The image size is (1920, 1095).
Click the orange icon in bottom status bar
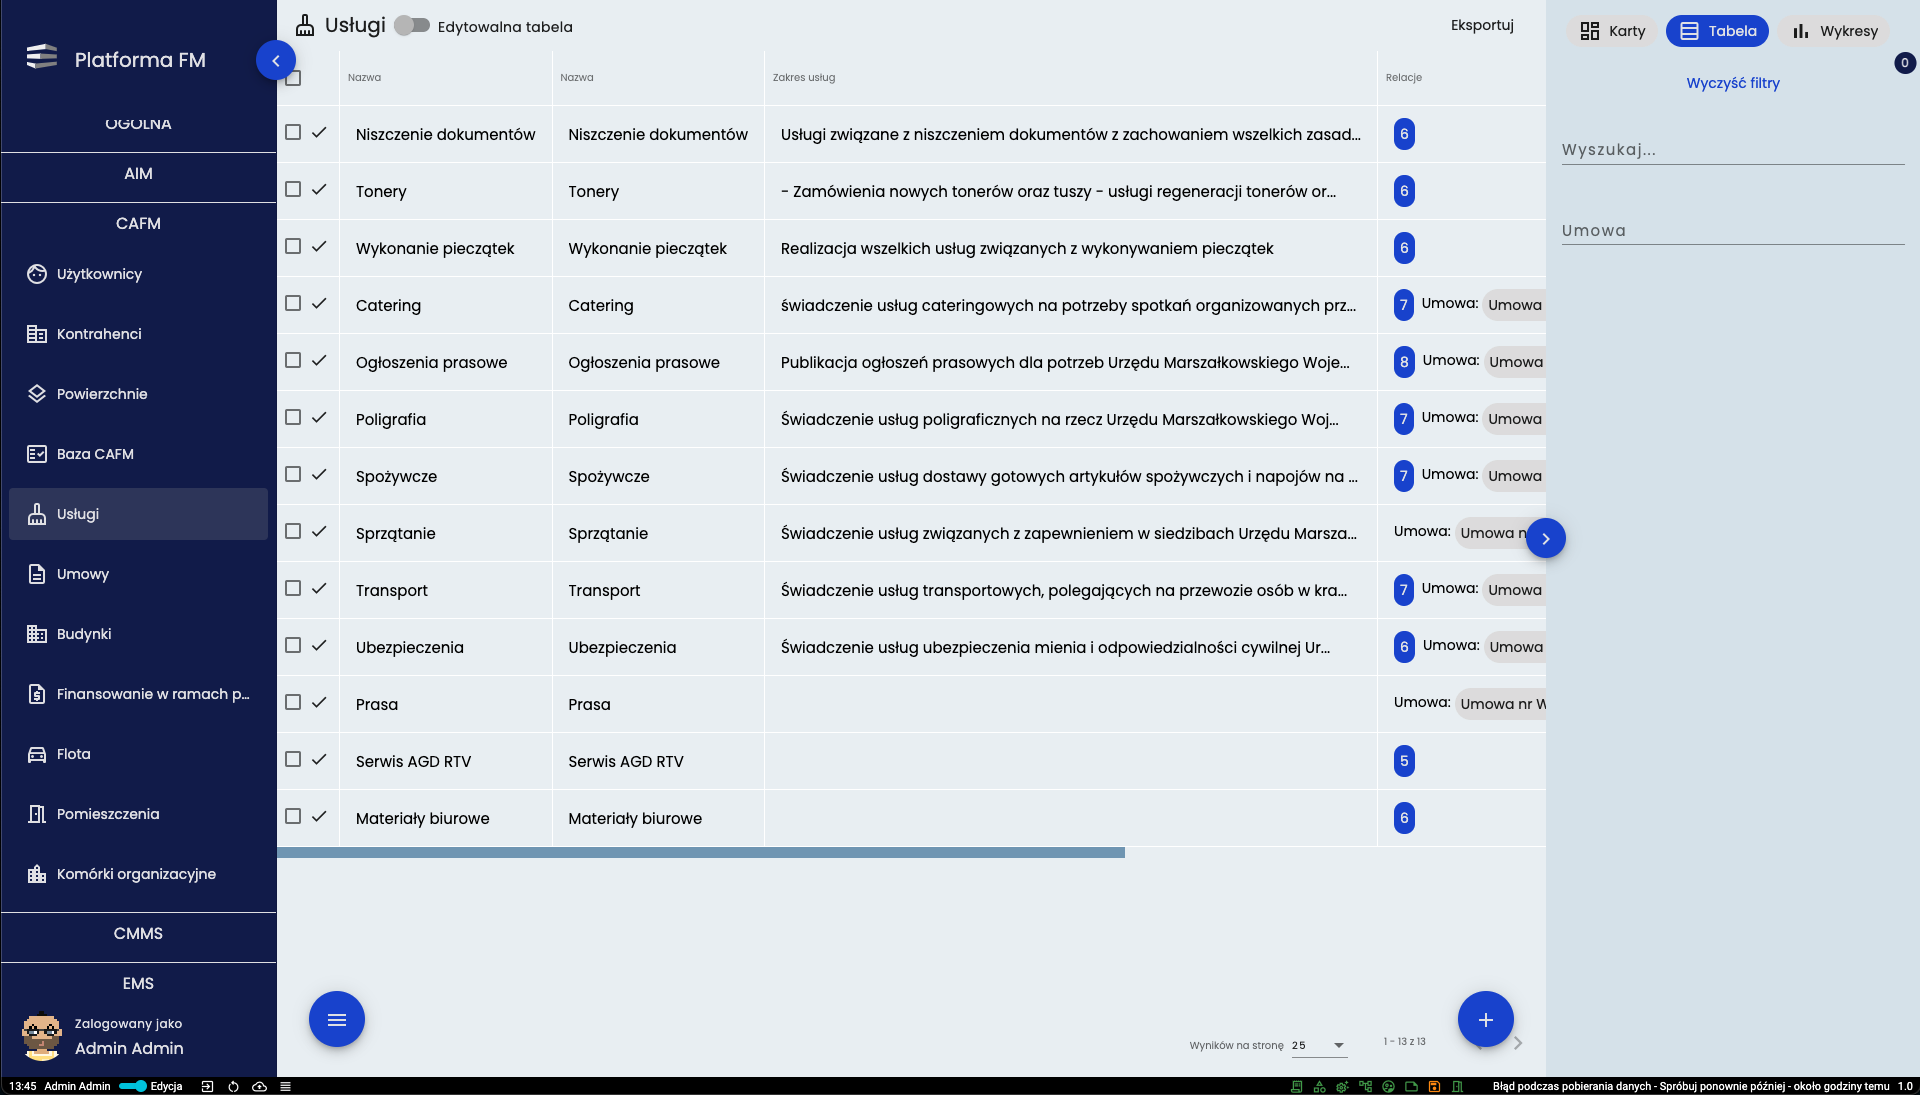[1434, 1086]
